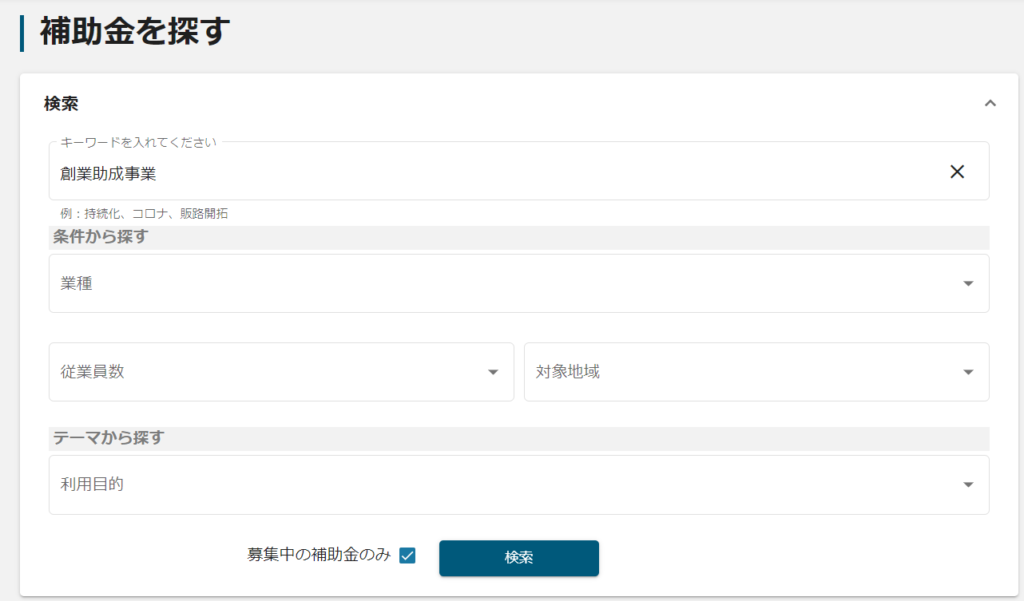Click the 検索 panel header title
Screen dimensions: 1024x601
pyautogui.click(x=61, y=103)
